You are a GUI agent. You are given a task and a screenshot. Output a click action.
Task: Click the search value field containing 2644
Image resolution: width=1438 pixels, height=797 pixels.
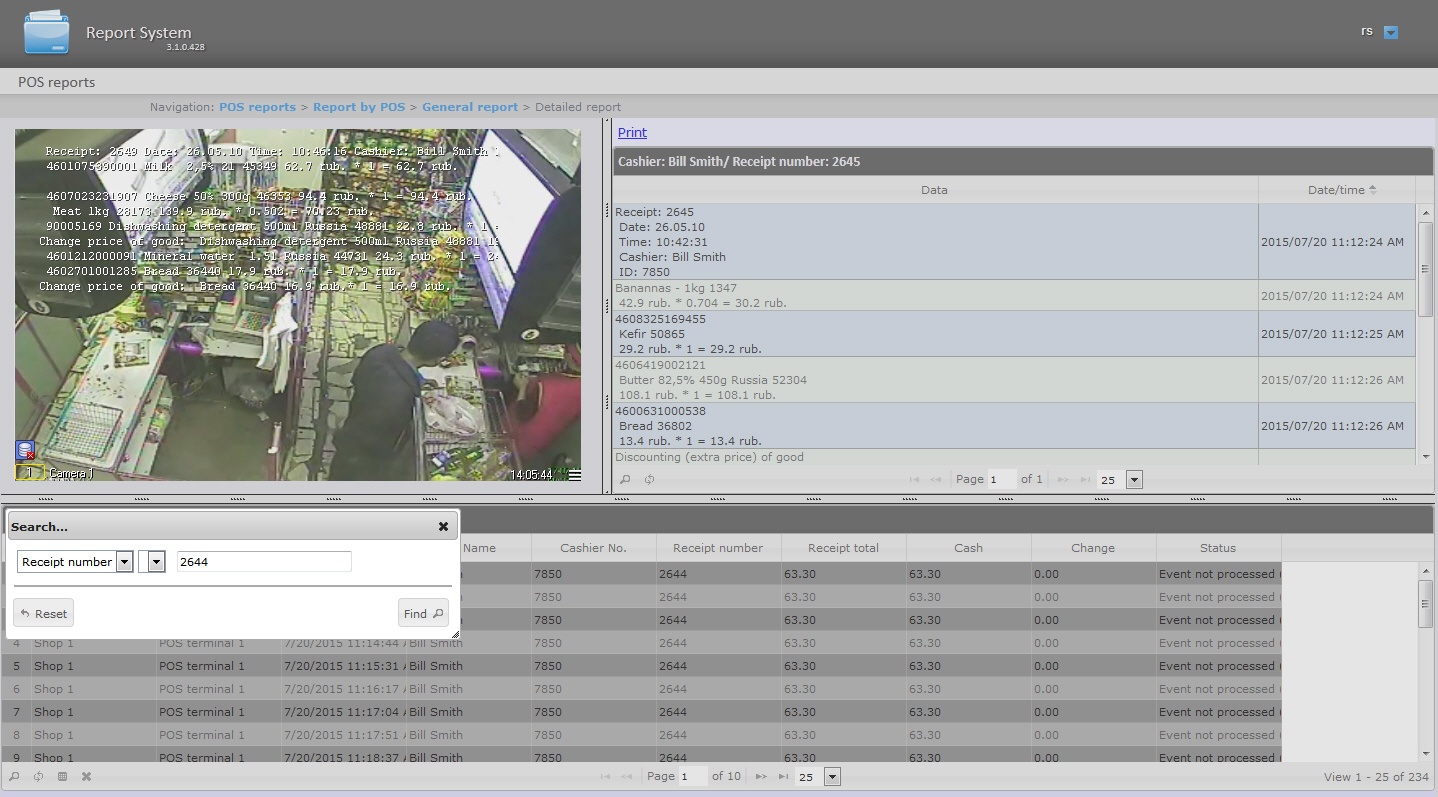pos(264,562)
